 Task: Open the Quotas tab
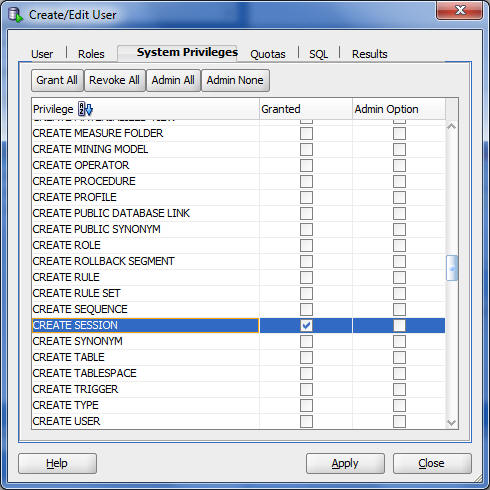pyautogui.click(x=268, y=54)
